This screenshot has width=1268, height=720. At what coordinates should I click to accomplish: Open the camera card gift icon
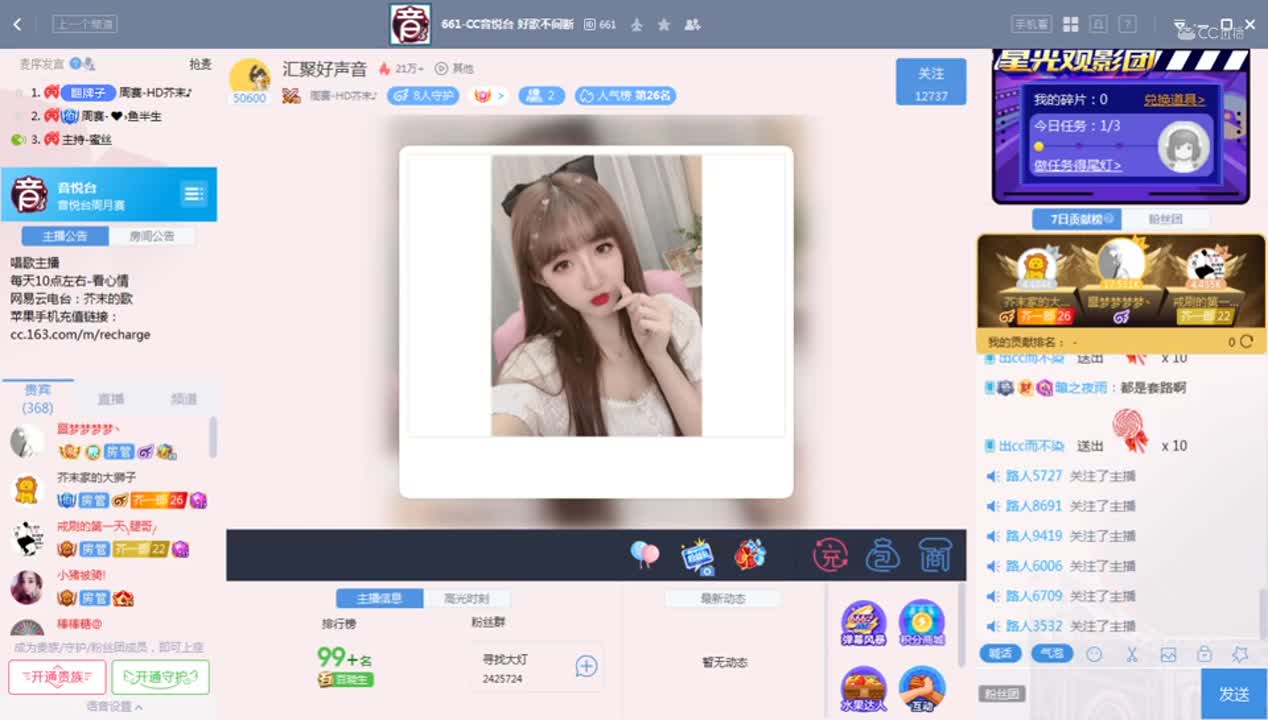pyautogui.click(x=696, y=556)
